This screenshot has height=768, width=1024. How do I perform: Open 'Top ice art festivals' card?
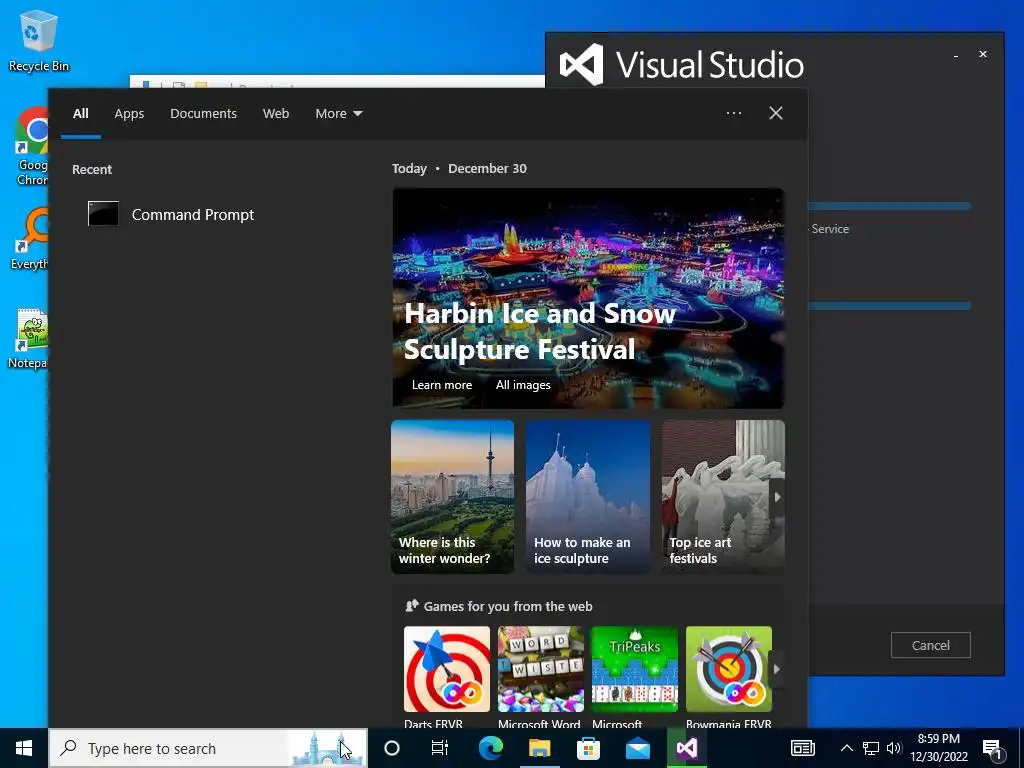pos(723,497)
